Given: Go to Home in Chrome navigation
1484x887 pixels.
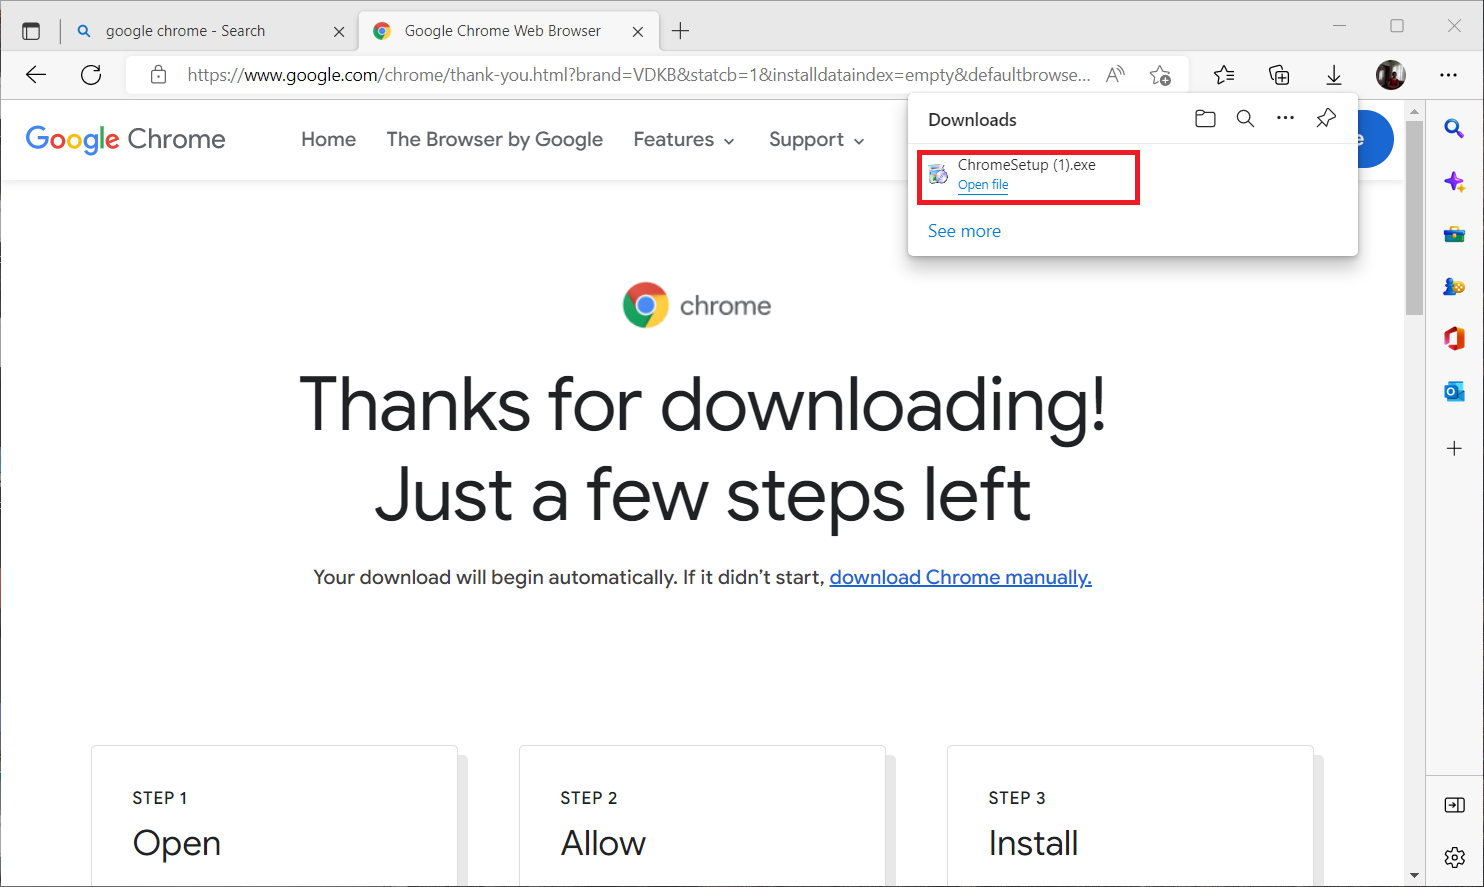Looking at the screenshot, I should pyautogui.click(x=328, y=140).
